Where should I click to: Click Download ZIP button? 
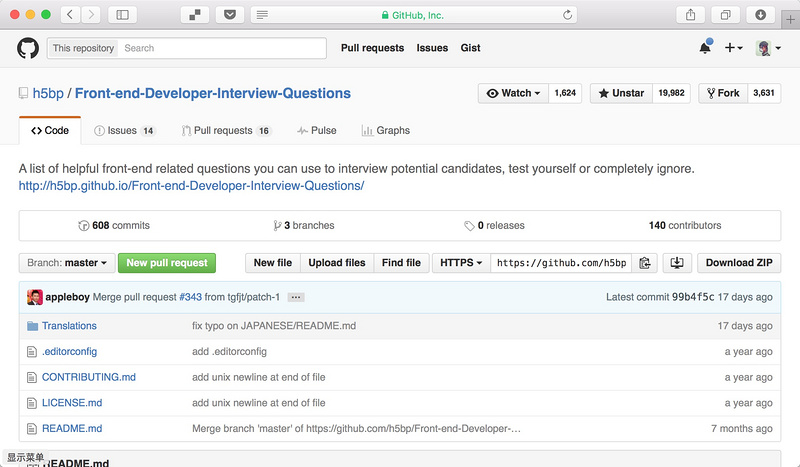739,263
